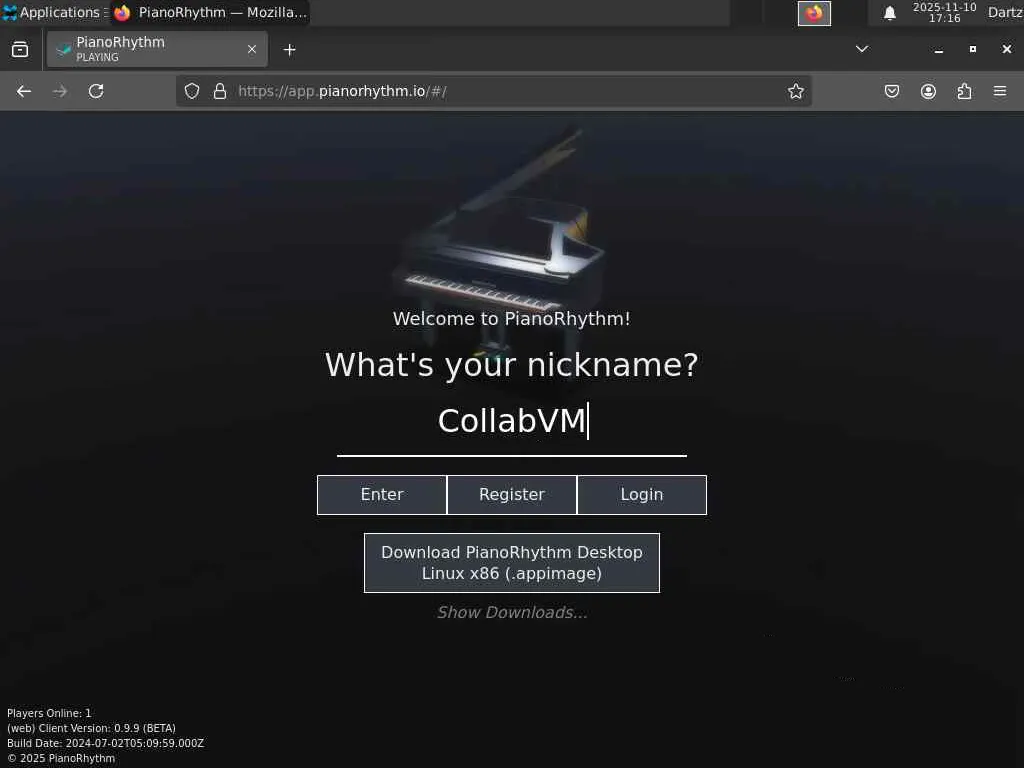Click the Build Date 2024-07-02 text
This screenshot has width=1024, height=768.
coord(105,743)
